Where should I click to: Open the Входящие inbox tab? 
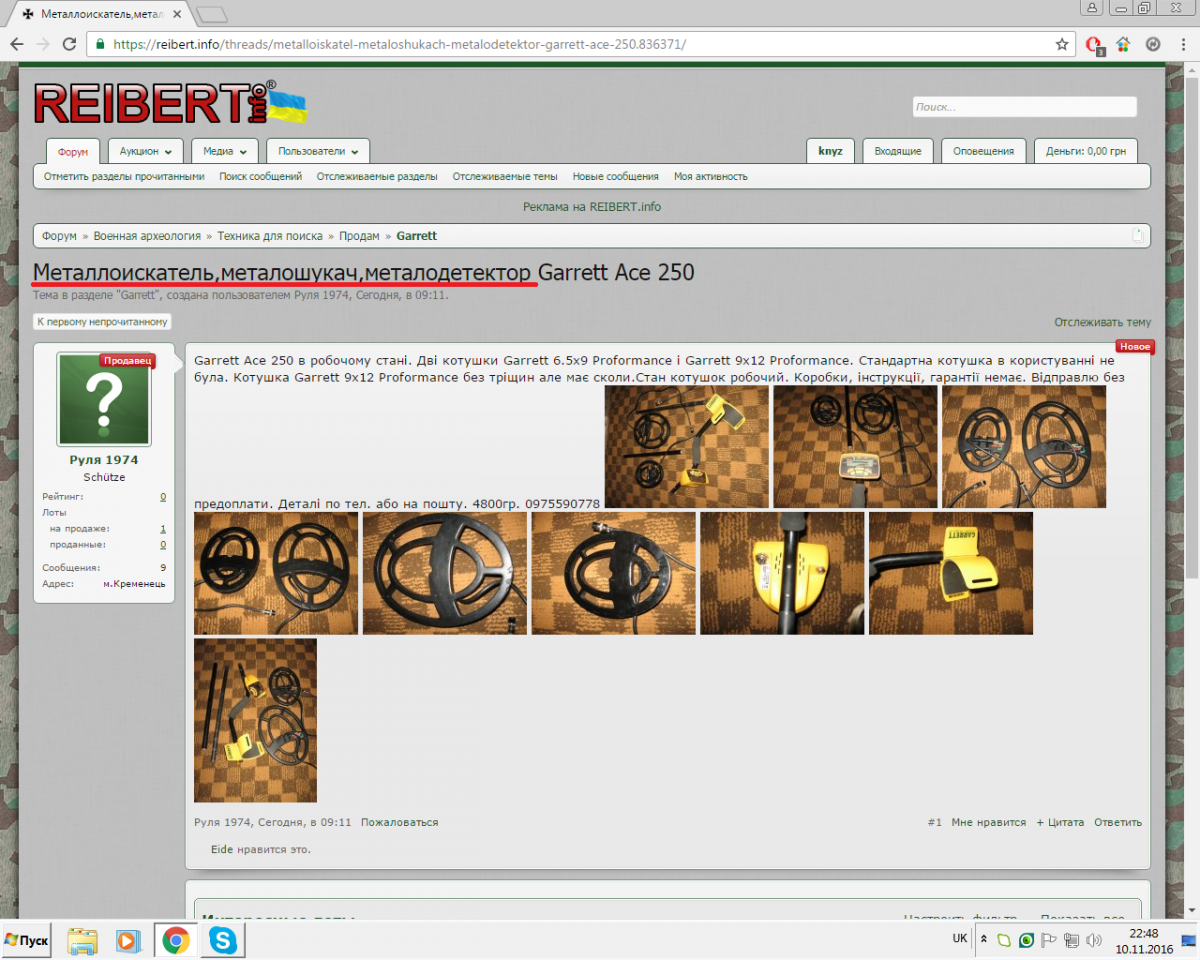(897, 151)
